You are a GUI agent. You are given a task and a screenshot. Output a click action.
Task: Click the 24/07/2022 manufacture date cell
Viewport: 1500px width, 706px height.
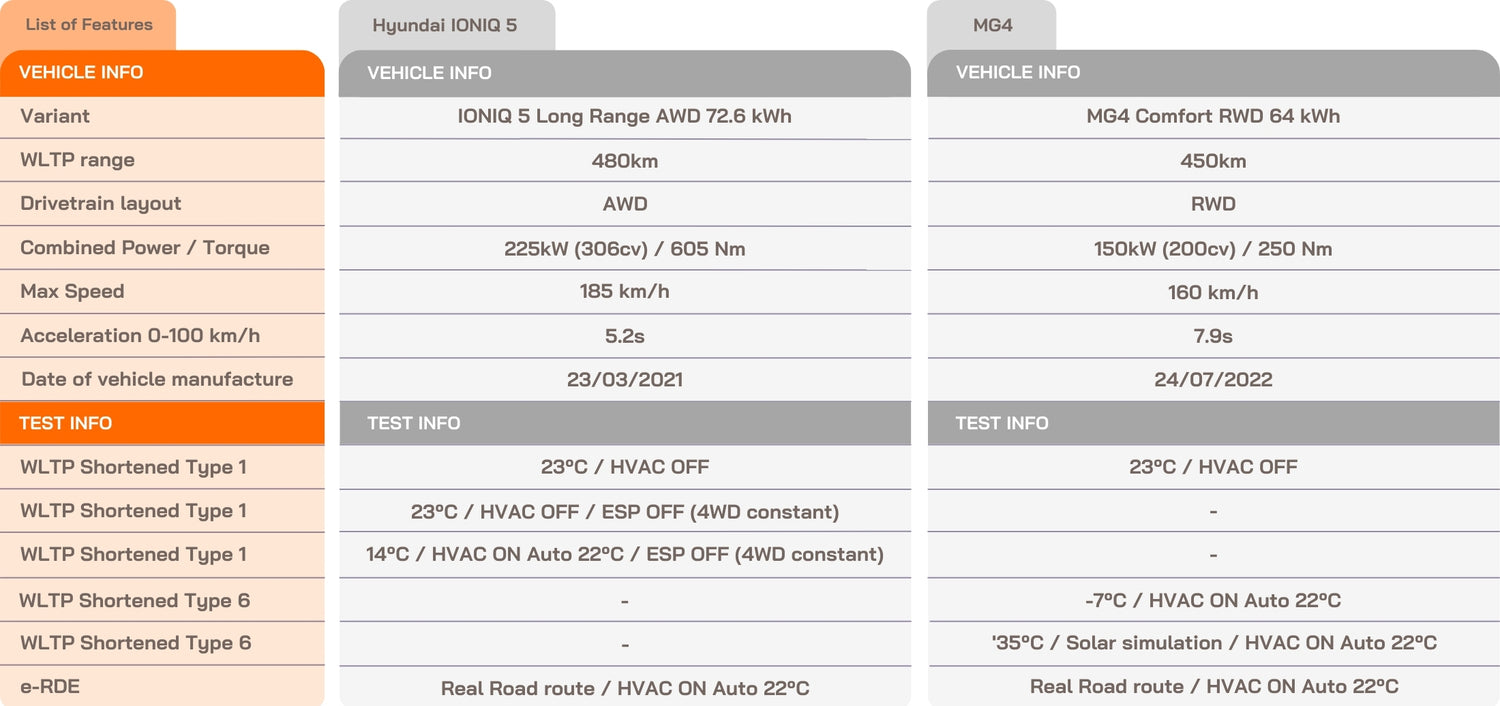(x=1213, y=380)
